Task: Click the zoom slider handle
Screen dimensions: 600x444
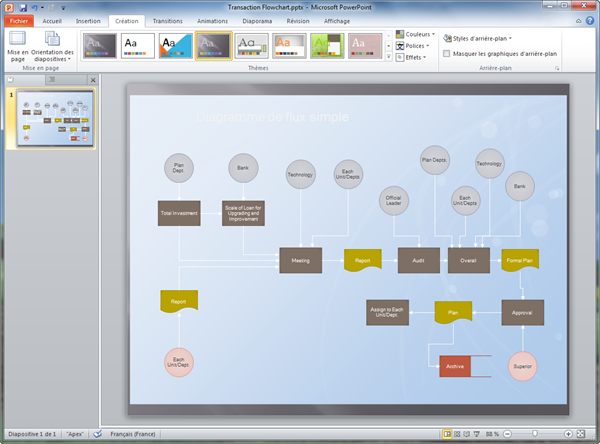Action: click(x=535, y=433)
